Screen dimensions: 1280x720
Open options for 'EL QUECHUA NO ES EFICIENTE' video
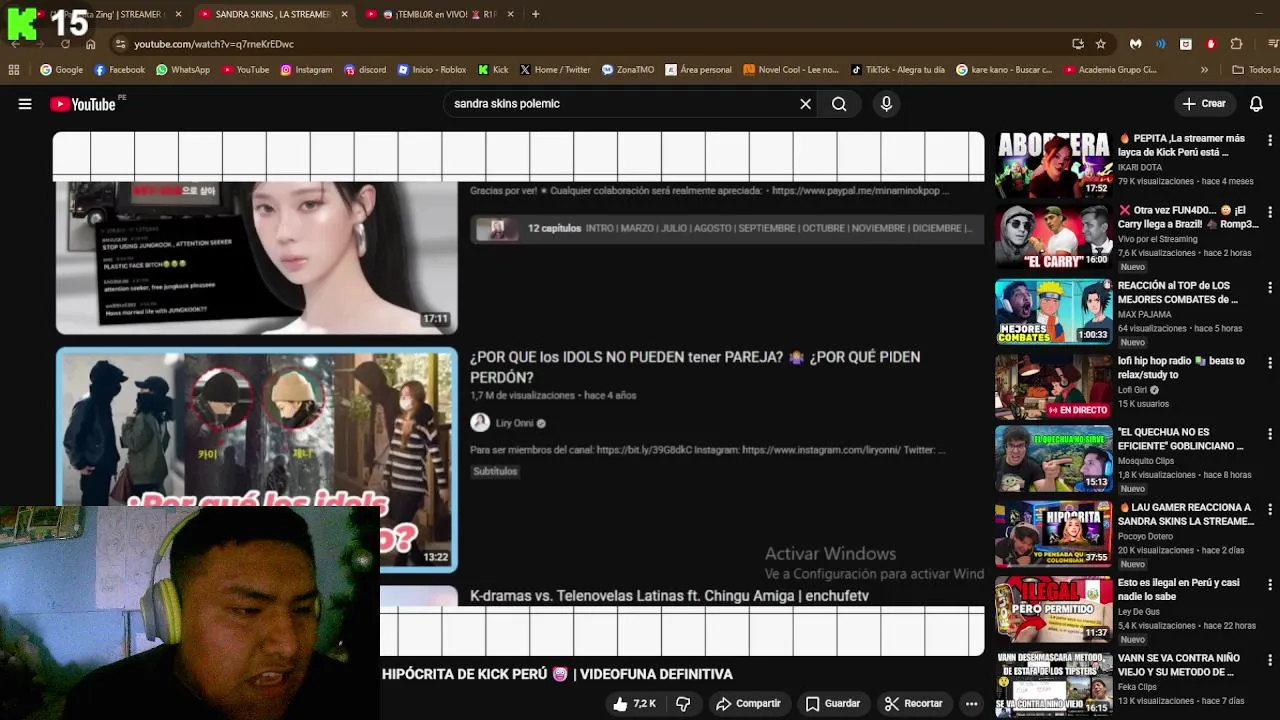pos(1270,434)
